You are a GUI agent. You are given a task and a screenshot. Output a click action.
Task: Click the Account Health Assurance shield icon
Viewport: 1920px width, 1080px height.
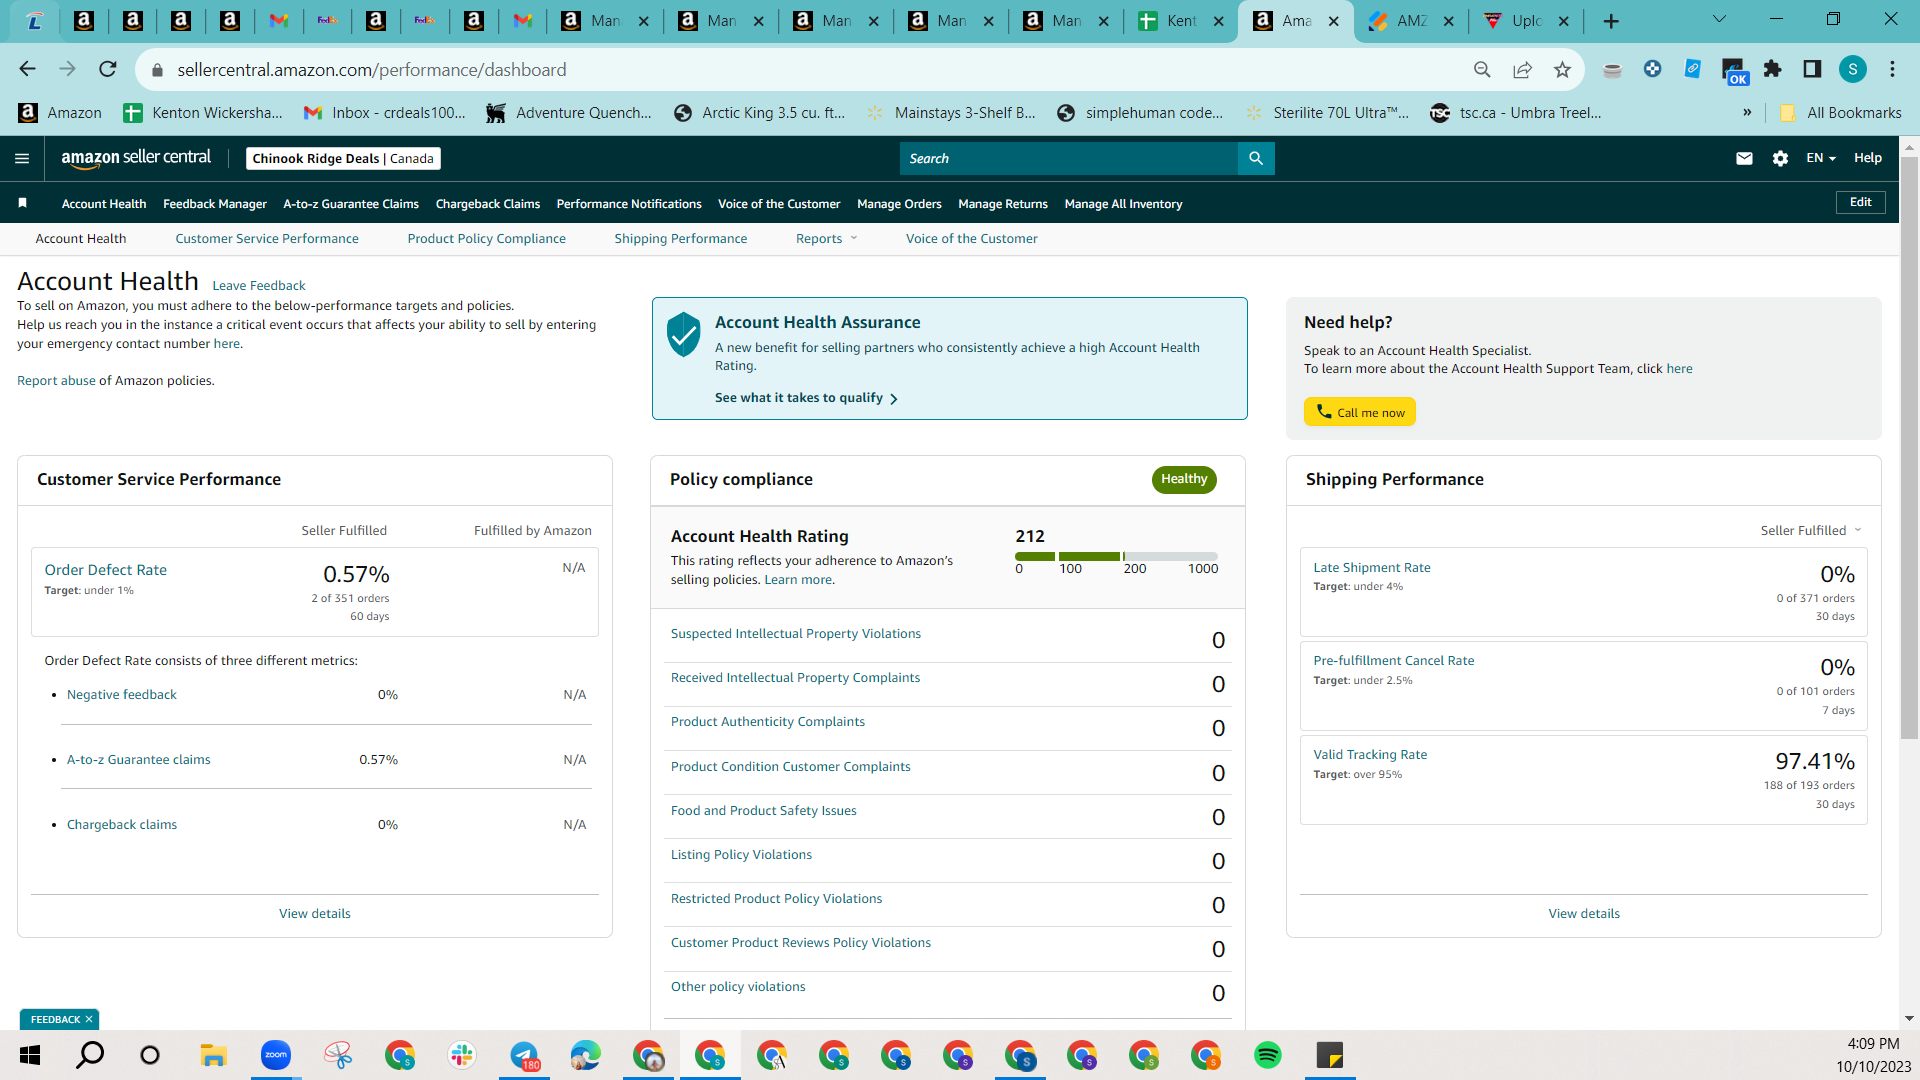(684, 334)
